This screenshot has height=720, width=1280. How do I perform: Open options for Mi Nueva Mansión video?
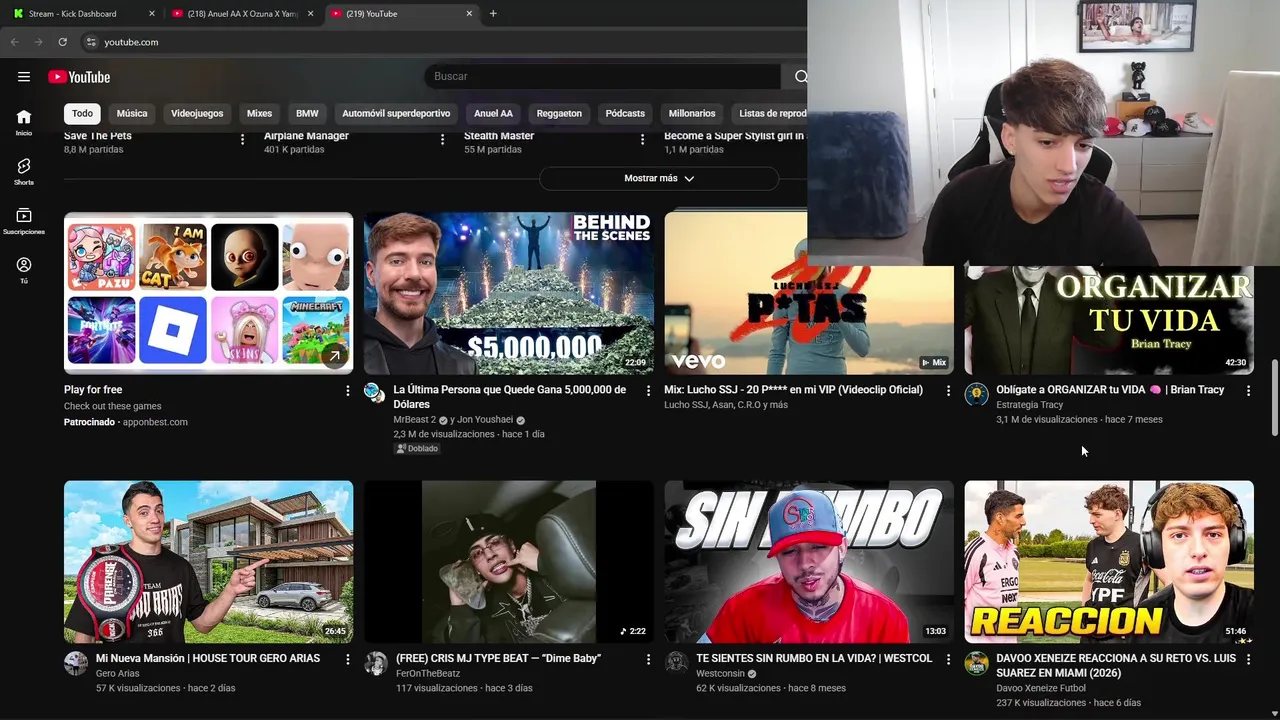(348, 659)
